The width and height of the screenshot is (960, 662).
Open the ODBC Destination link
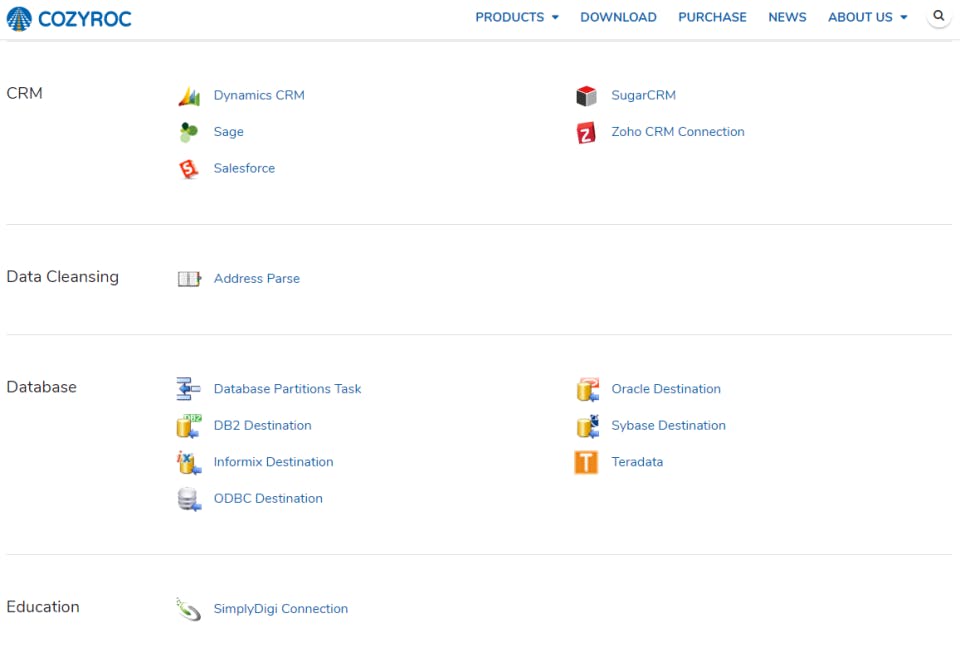pyautogui.click(x=268, y=499)
